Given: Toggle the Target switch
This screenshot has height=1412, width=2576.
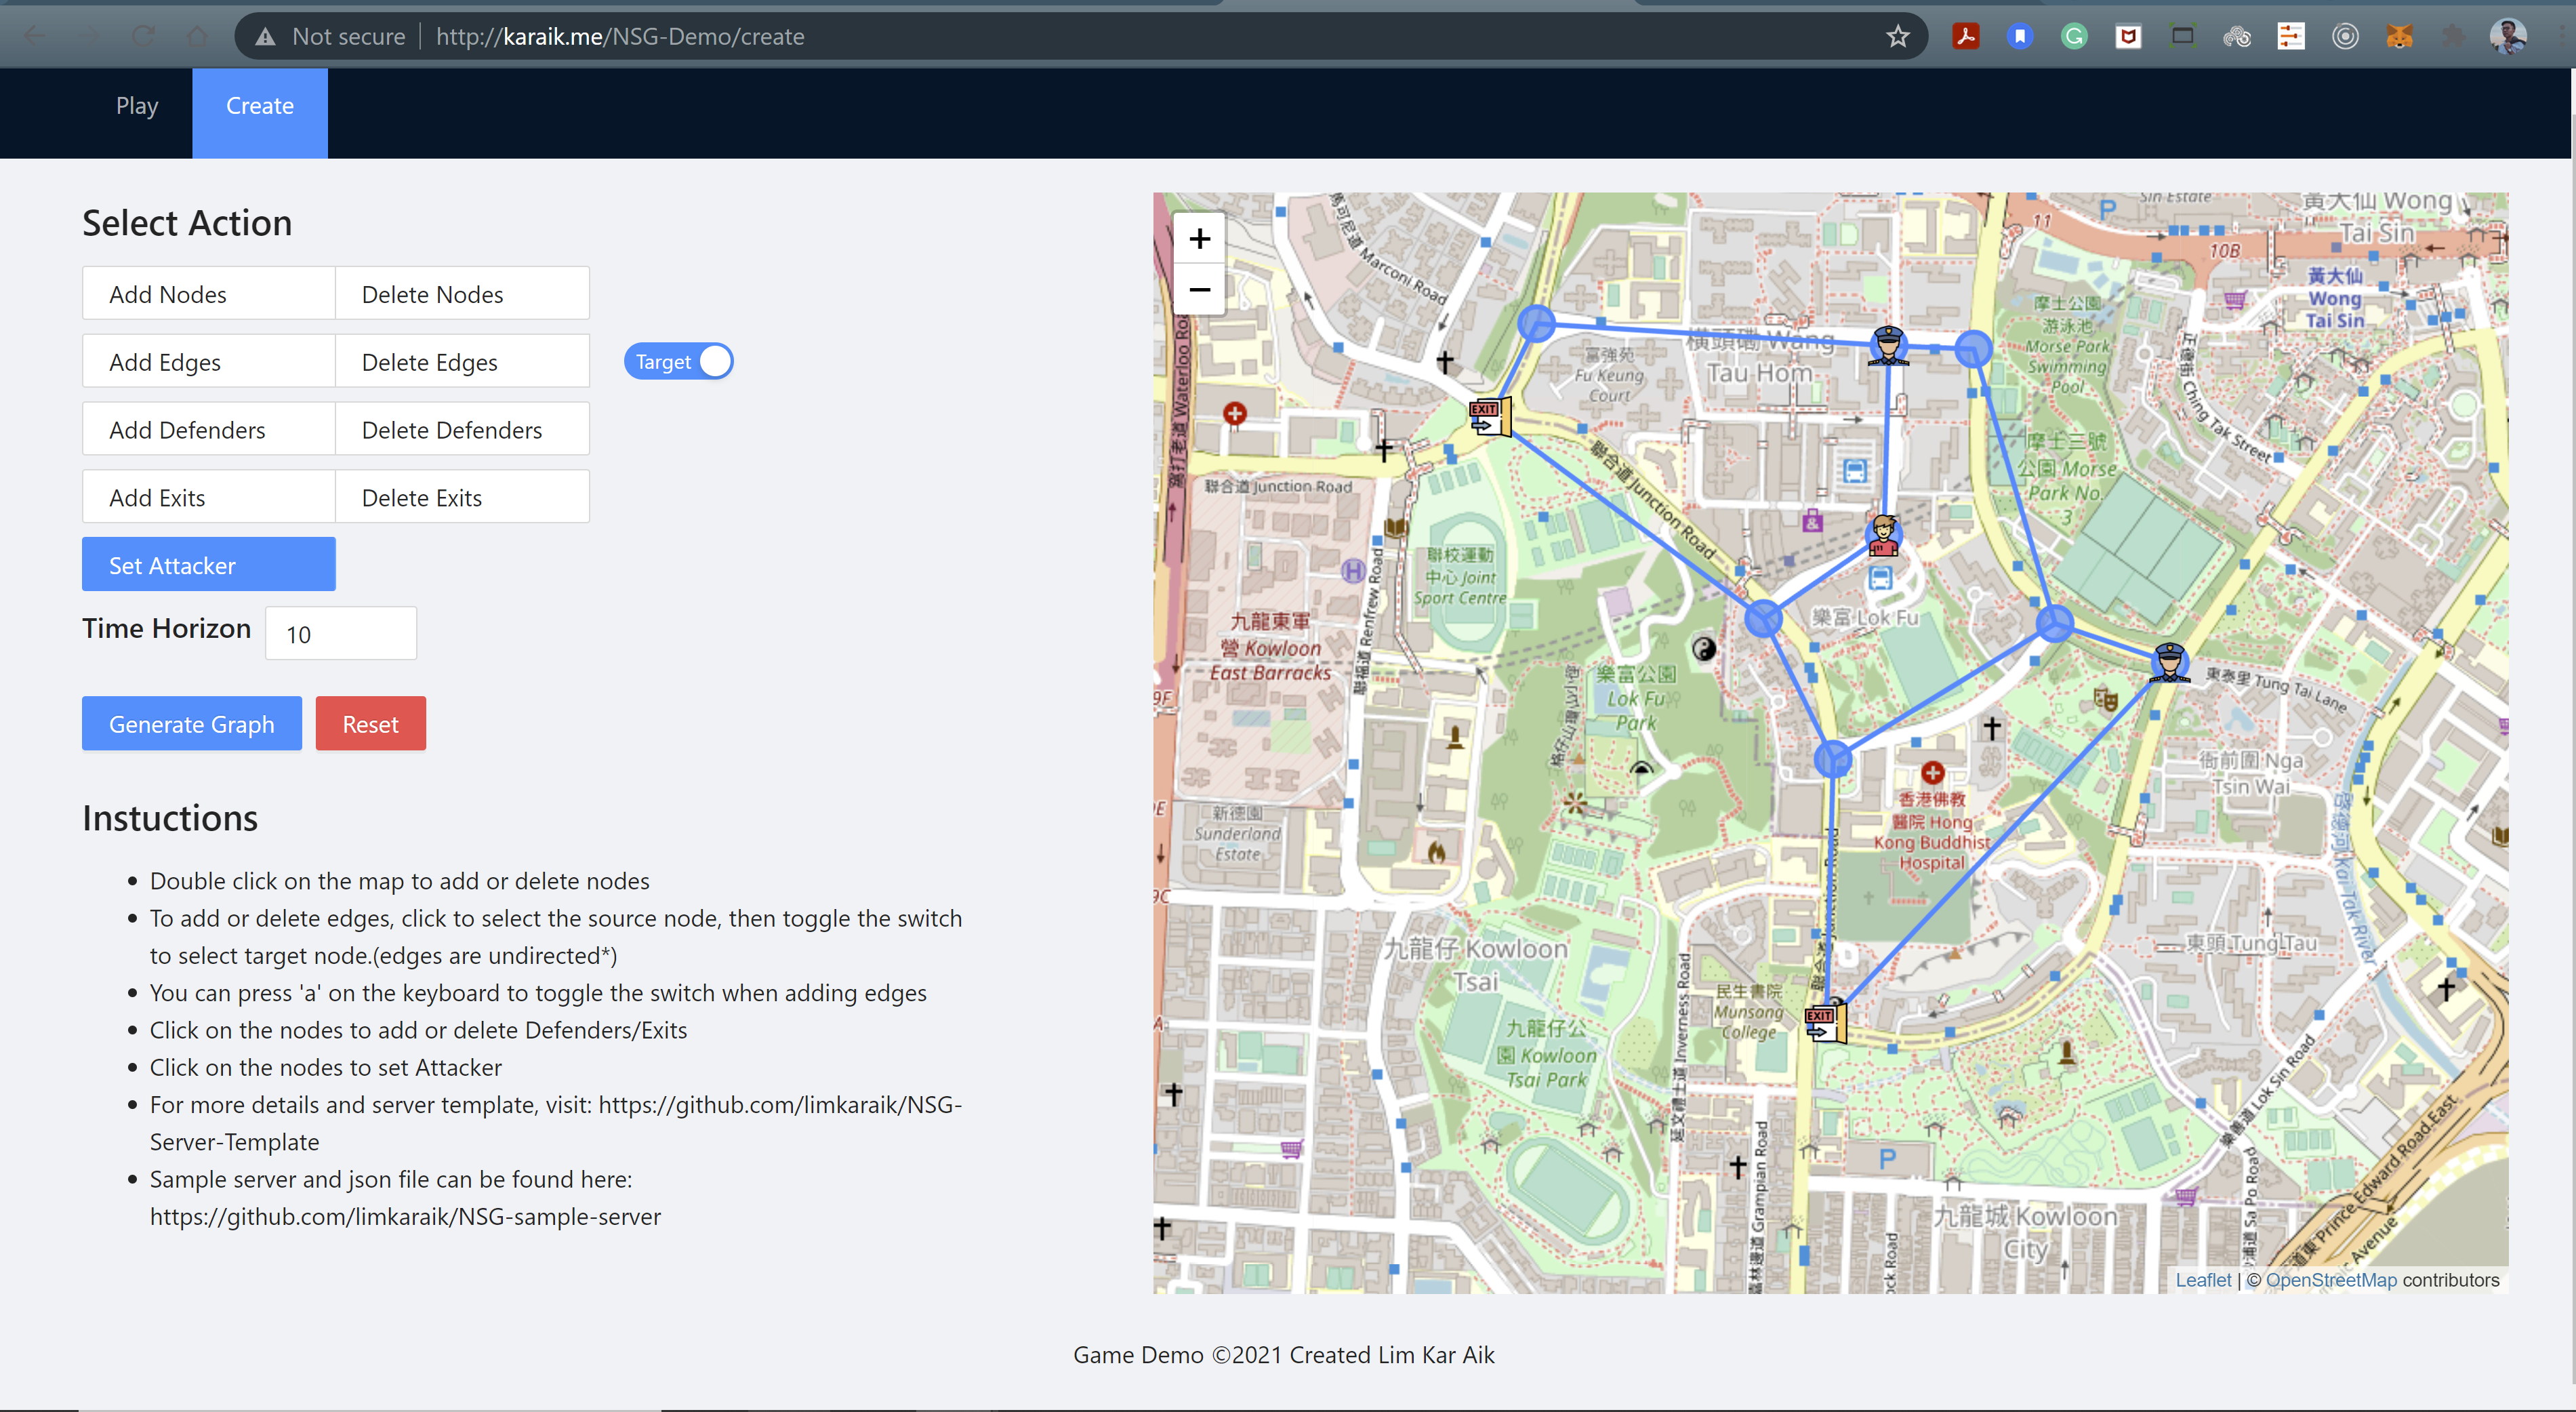Looking at the screenshot, I should (x=678, y=362).
